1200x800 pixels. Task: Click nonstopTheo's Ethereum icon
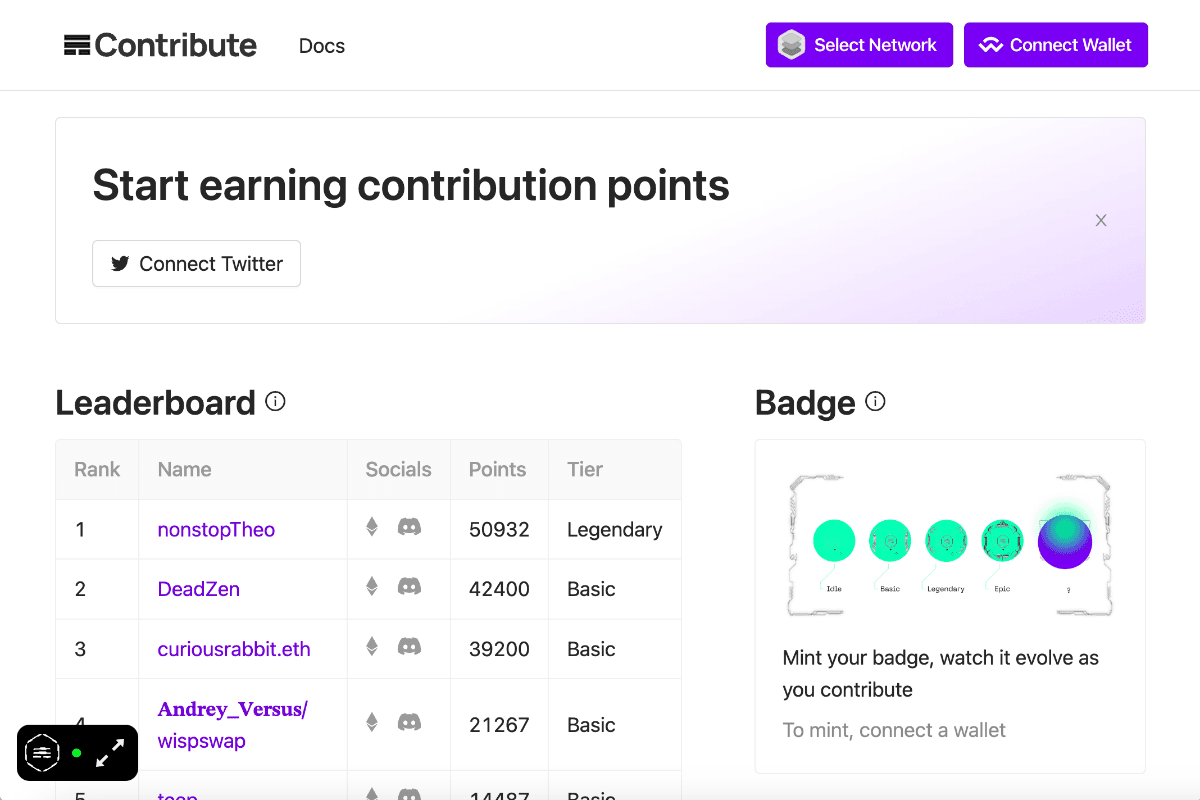(372, 527)
